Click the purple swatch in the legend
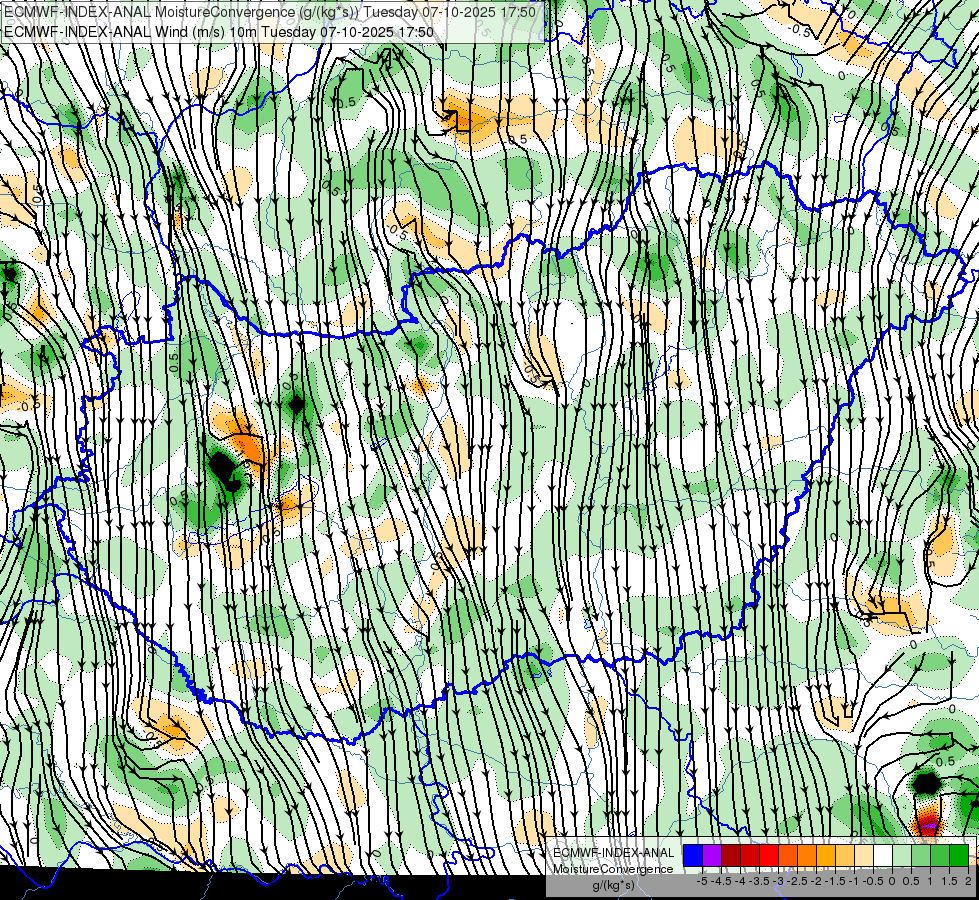979x900 pixels. [712, 856]
